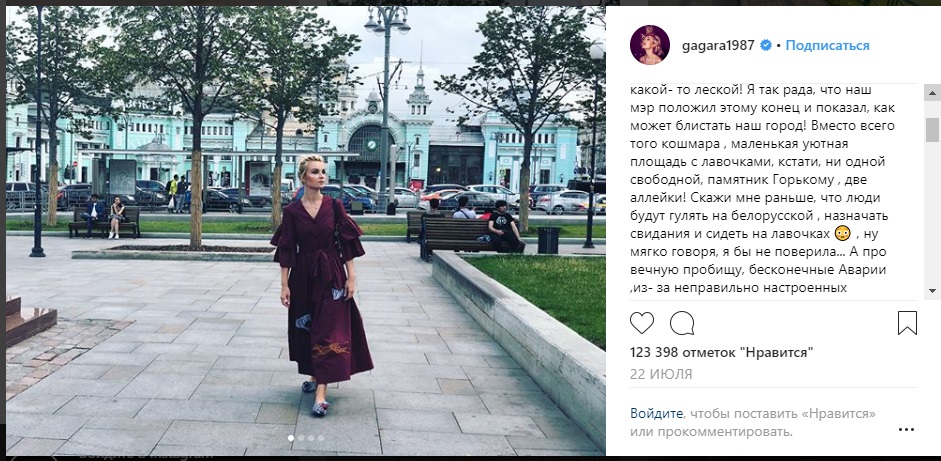Screen dimensions: 941x461
Task: Click the Войдите login link
Action: pos(657,413)
